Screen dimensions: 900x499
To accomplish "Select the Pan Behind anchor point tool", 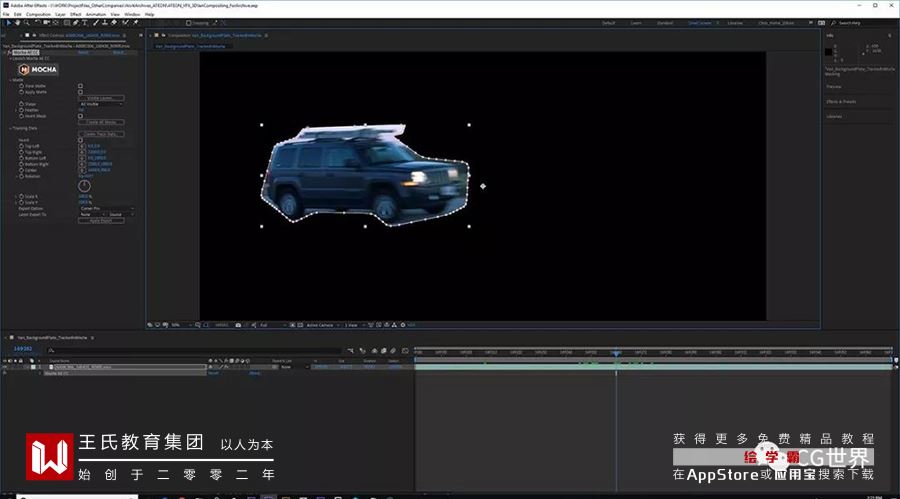I will [x=56, y=22].
